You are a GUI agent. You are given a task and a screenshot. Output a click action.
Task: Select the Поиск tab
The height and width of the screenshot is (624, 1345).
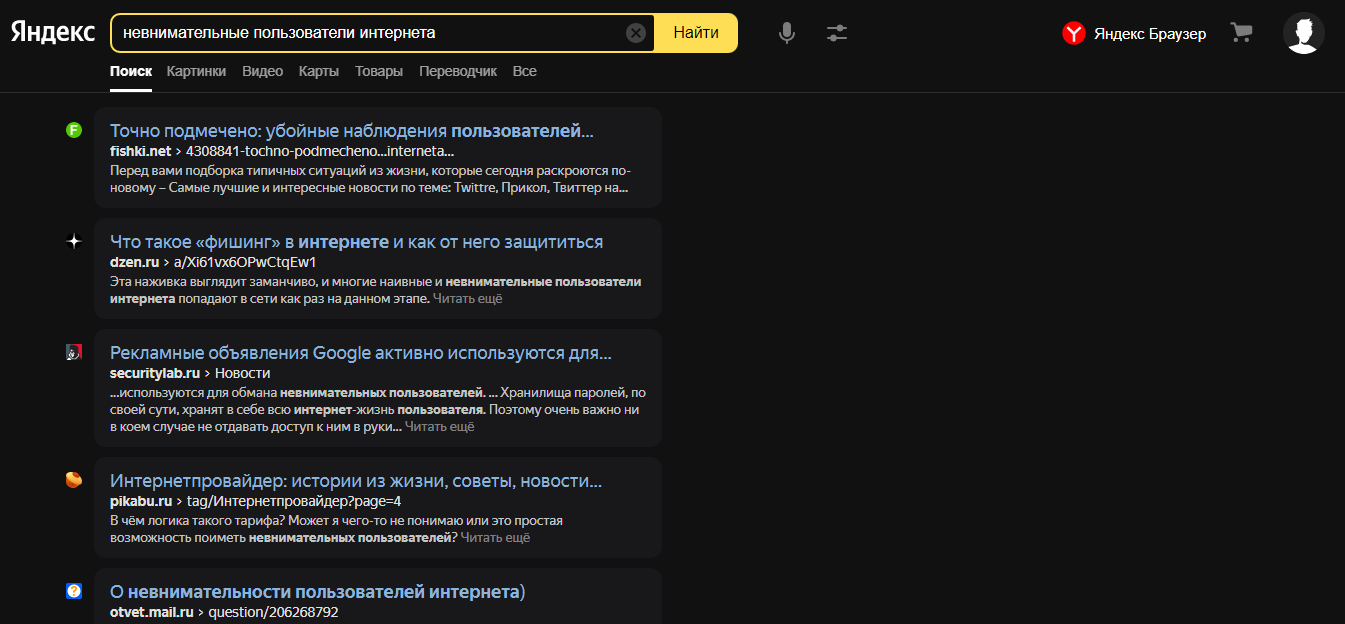131,71
